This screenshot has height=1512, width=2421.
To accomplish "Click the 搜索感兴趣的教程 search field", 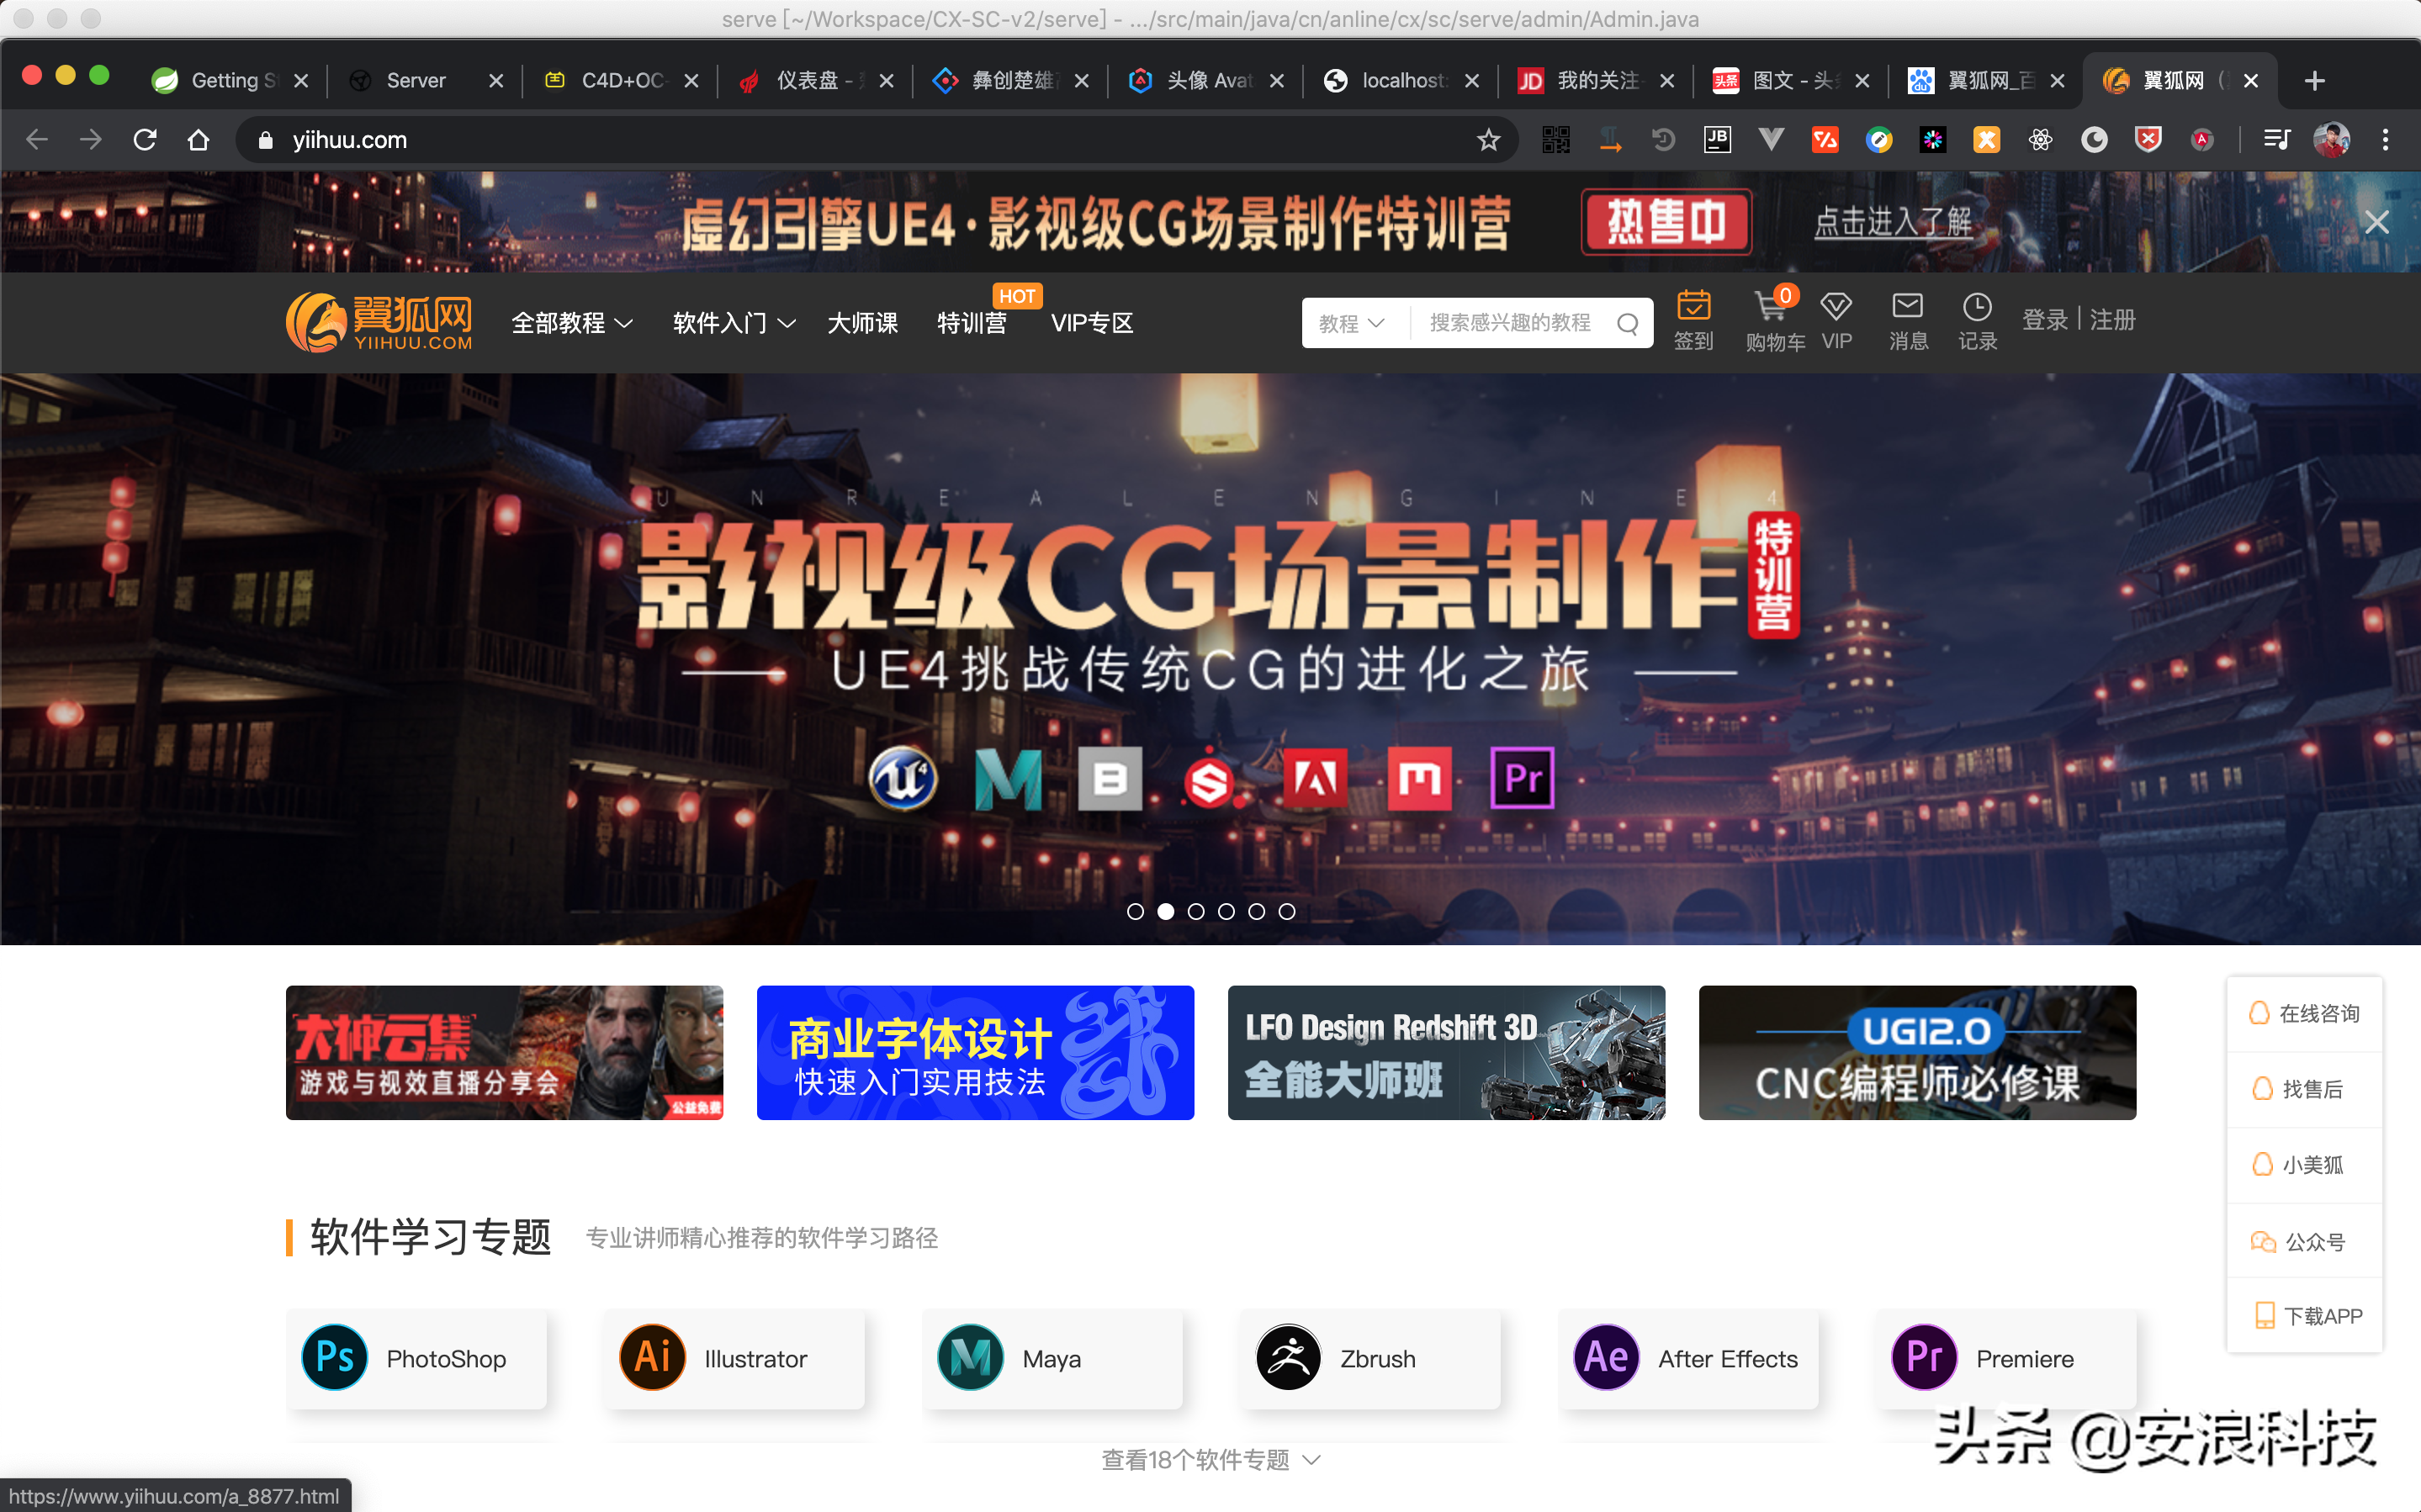I will (x=1509, y=323).
